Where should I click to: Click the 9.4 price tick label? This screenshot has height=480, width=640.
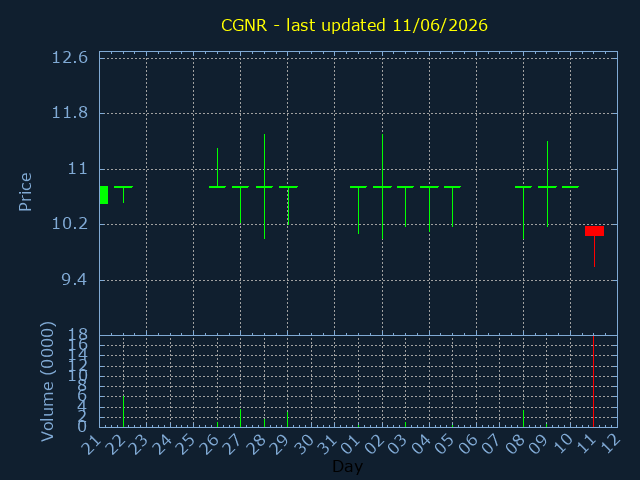coord(75,280)
